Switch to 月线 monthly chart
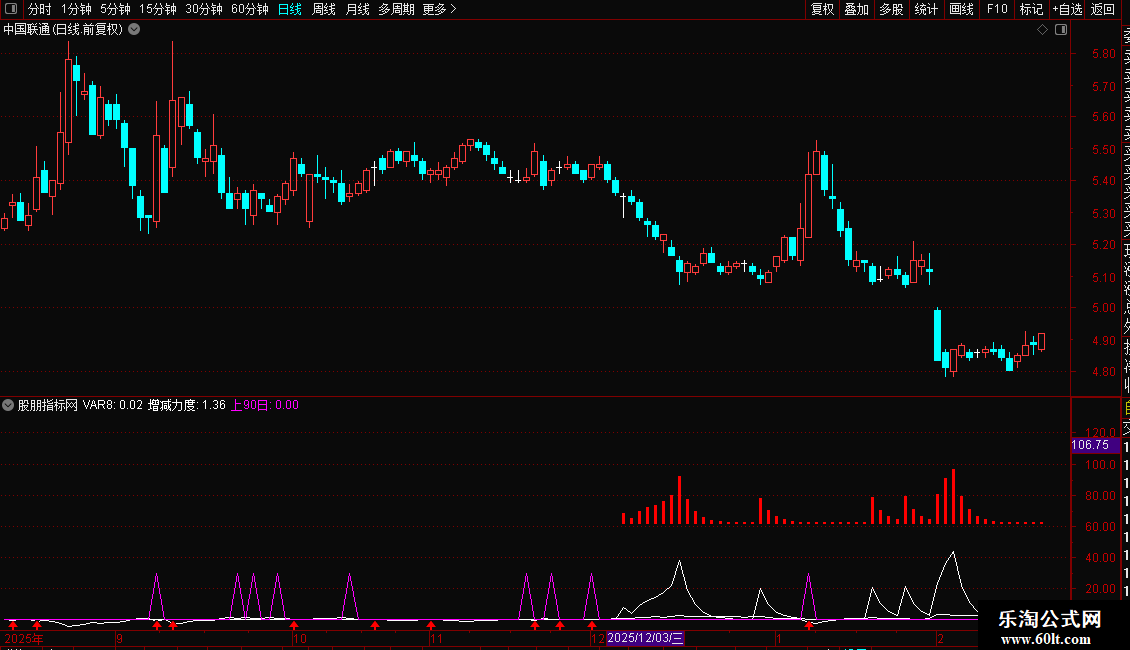 tap(357, 9)
